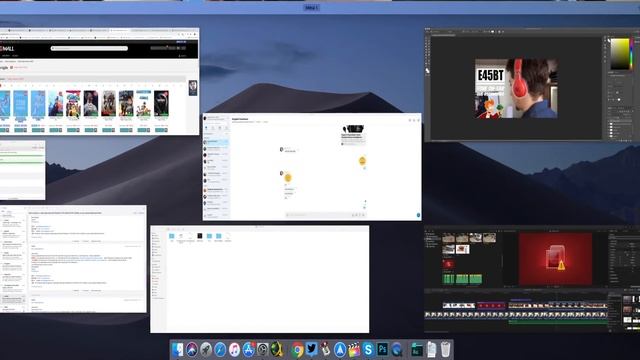
Task: Bring the Photoshop window to front
Action: coord(532,84)
